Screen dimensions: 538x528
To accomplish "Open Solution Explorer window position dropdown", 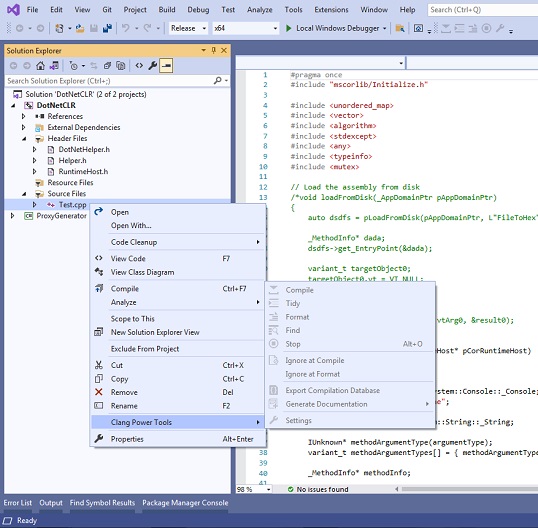I will coord(203,51).
